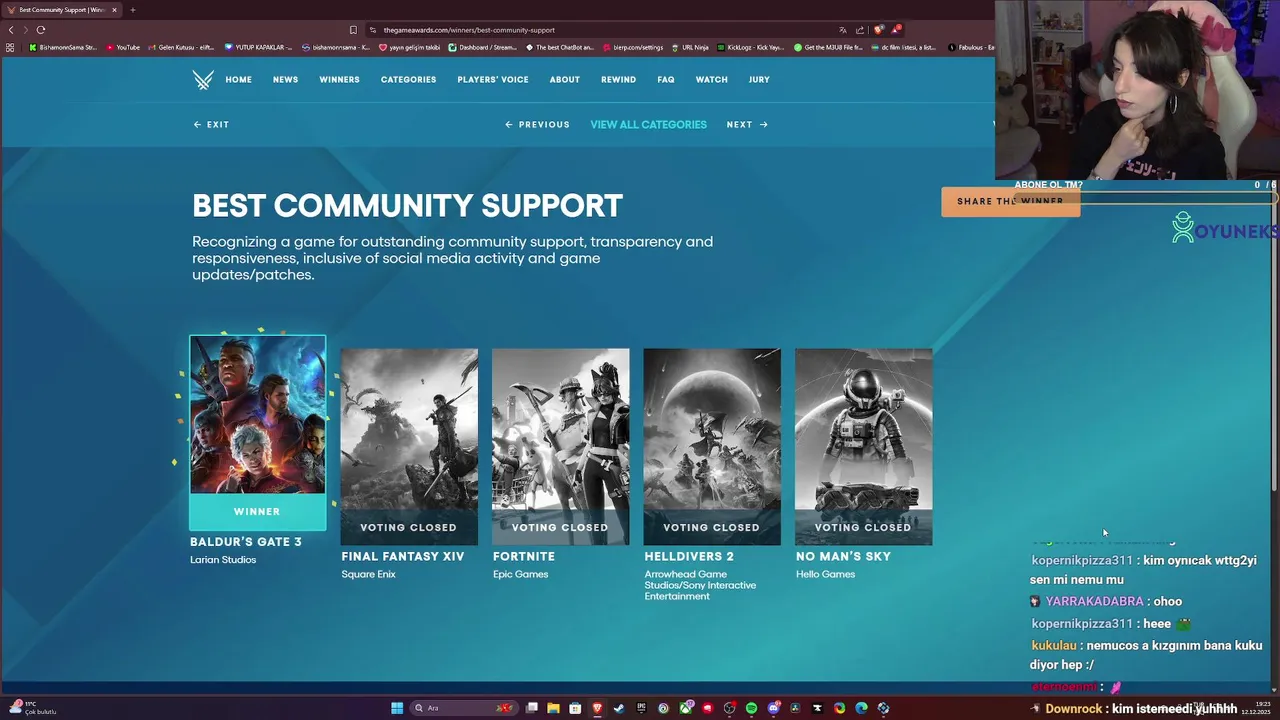The height and width of the screenshot is (720, 1280).
Task: Open the NEWS nav item
Action: click(285, 80)
